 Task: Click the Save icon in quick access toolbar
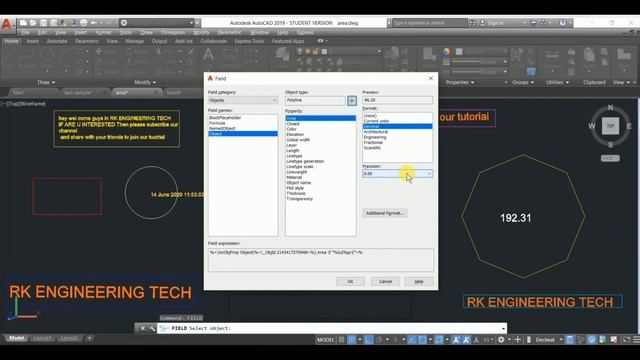click(43, 23)
